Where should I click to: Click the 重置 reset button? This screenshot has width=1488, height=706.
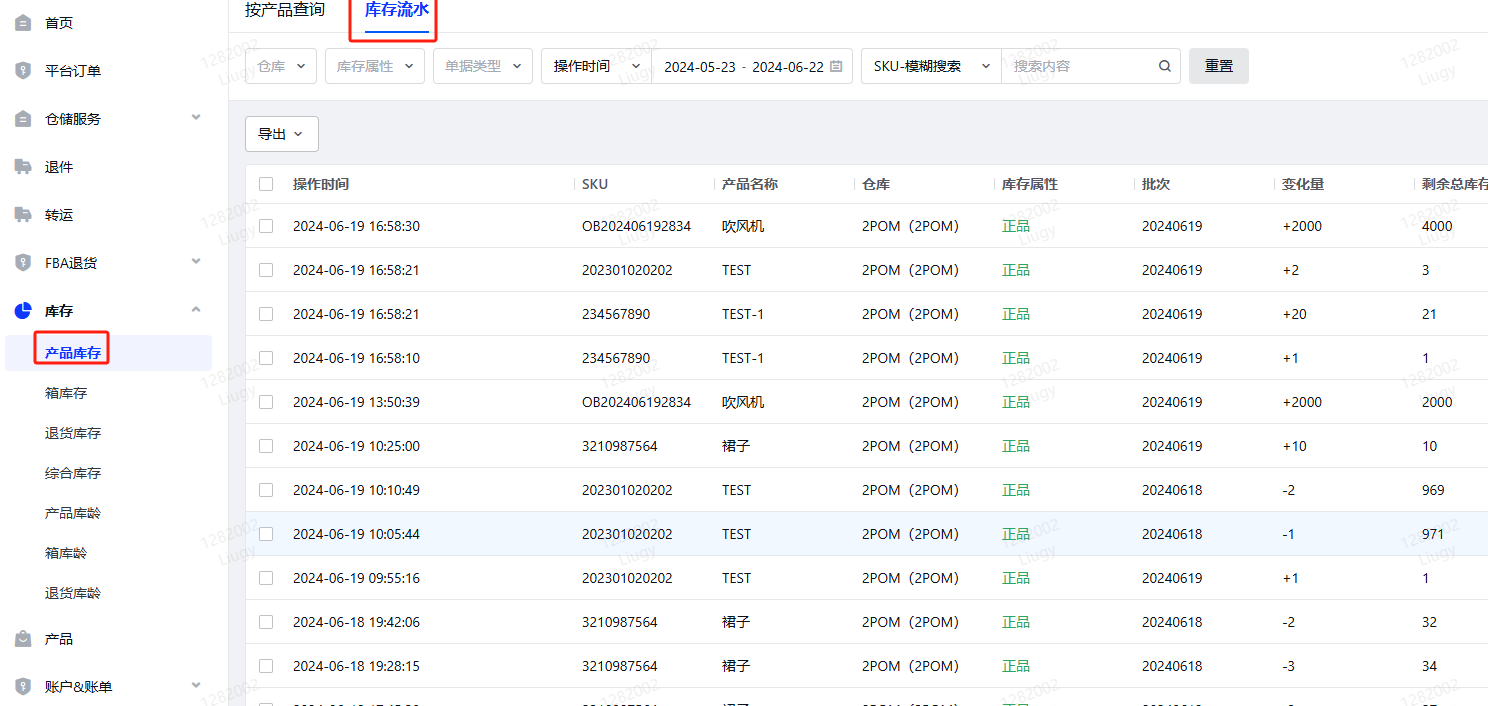(1219, 66)
